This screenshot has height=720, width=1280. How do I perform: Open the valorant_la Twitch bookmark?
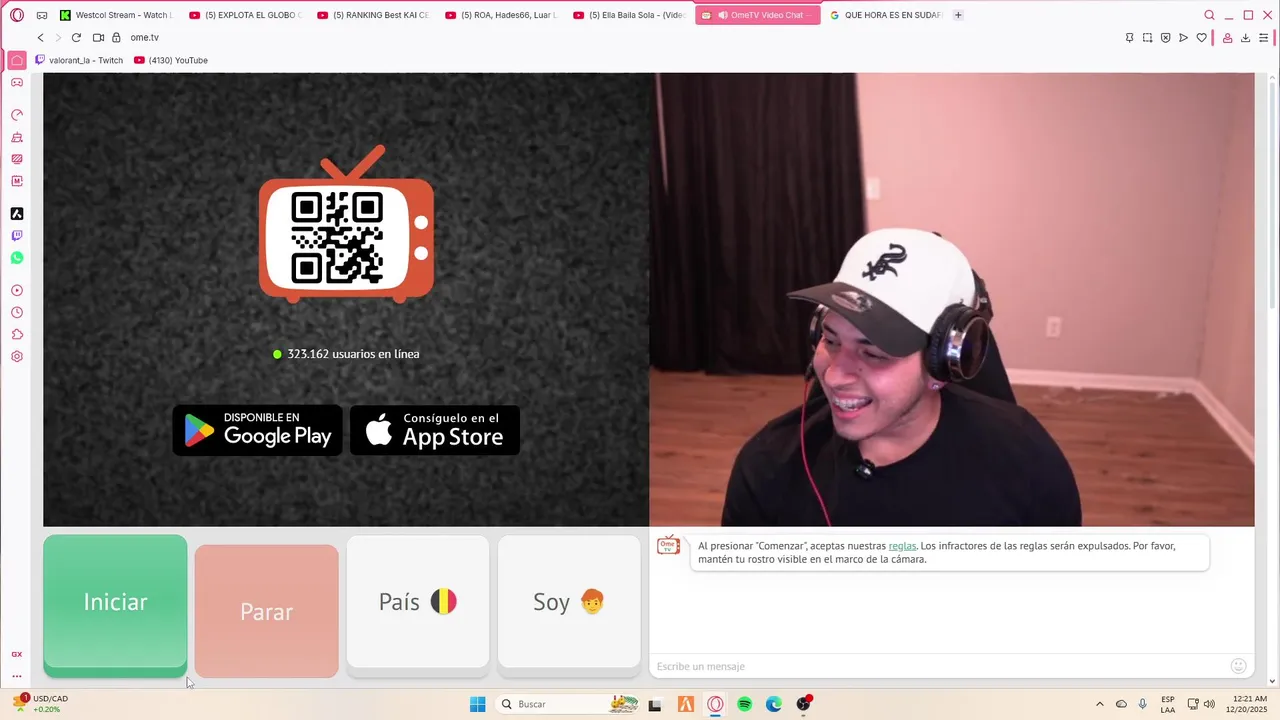79,60
